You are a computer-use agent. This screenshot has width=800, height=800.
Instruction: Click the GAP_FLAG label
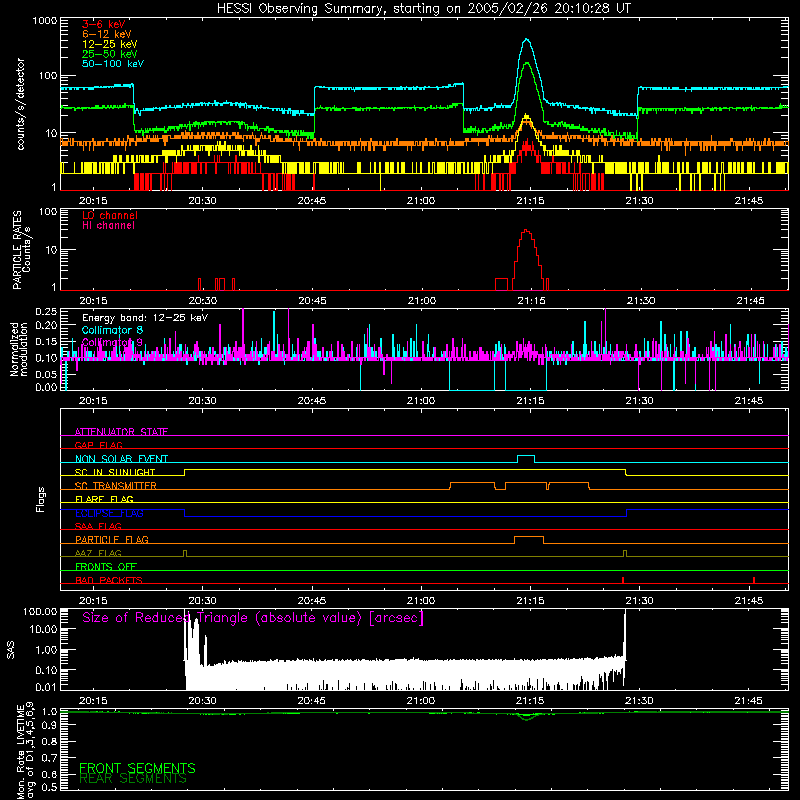(98, 445)
